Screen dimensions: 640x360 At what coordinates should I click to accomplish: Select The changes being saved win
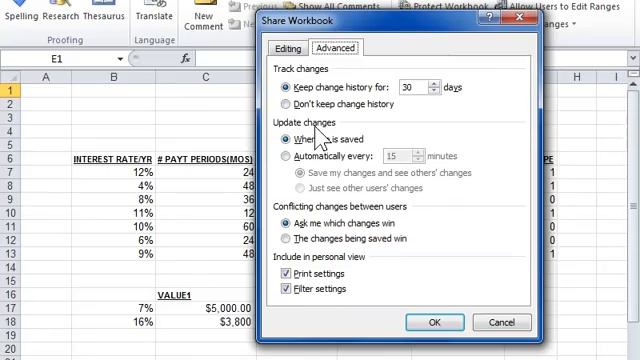344,239
